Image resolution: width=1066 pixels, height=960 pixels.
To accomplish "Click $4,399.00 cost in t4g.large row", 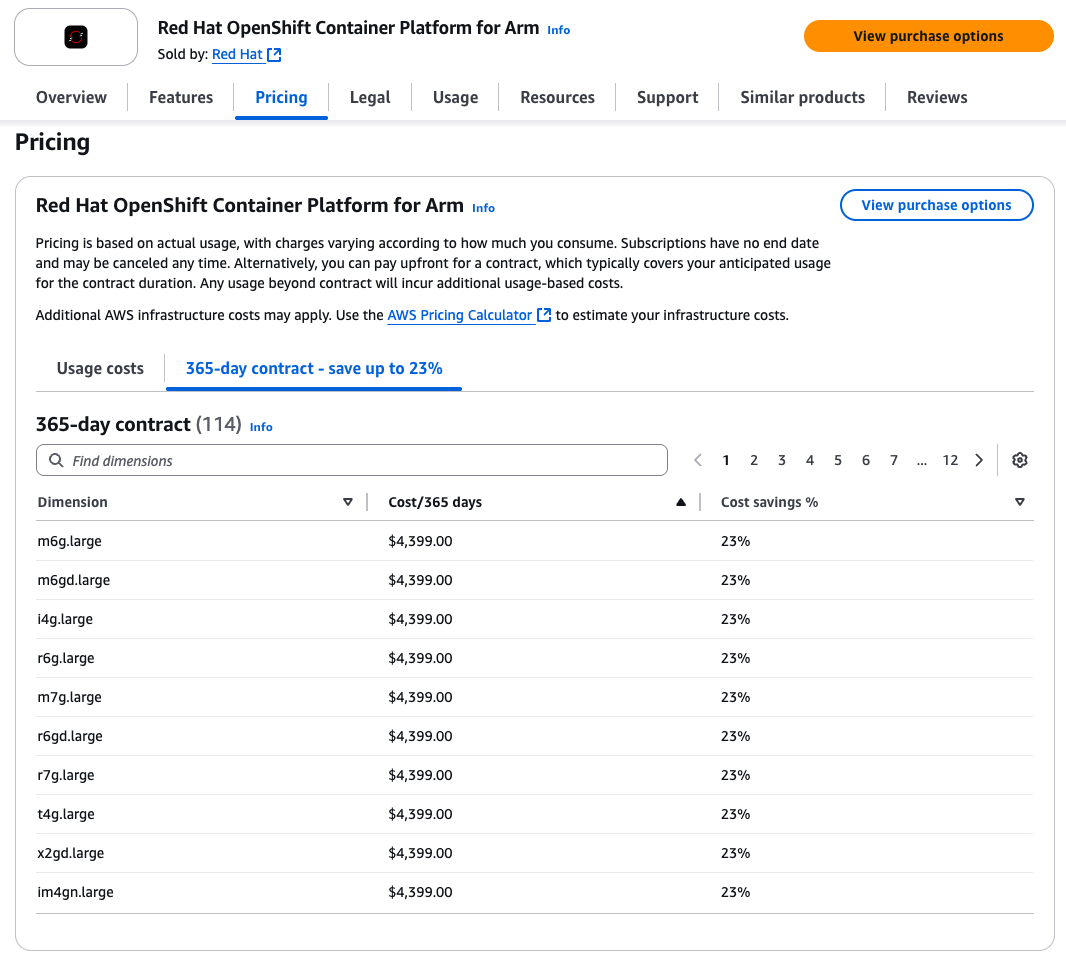I will [420, 814].
